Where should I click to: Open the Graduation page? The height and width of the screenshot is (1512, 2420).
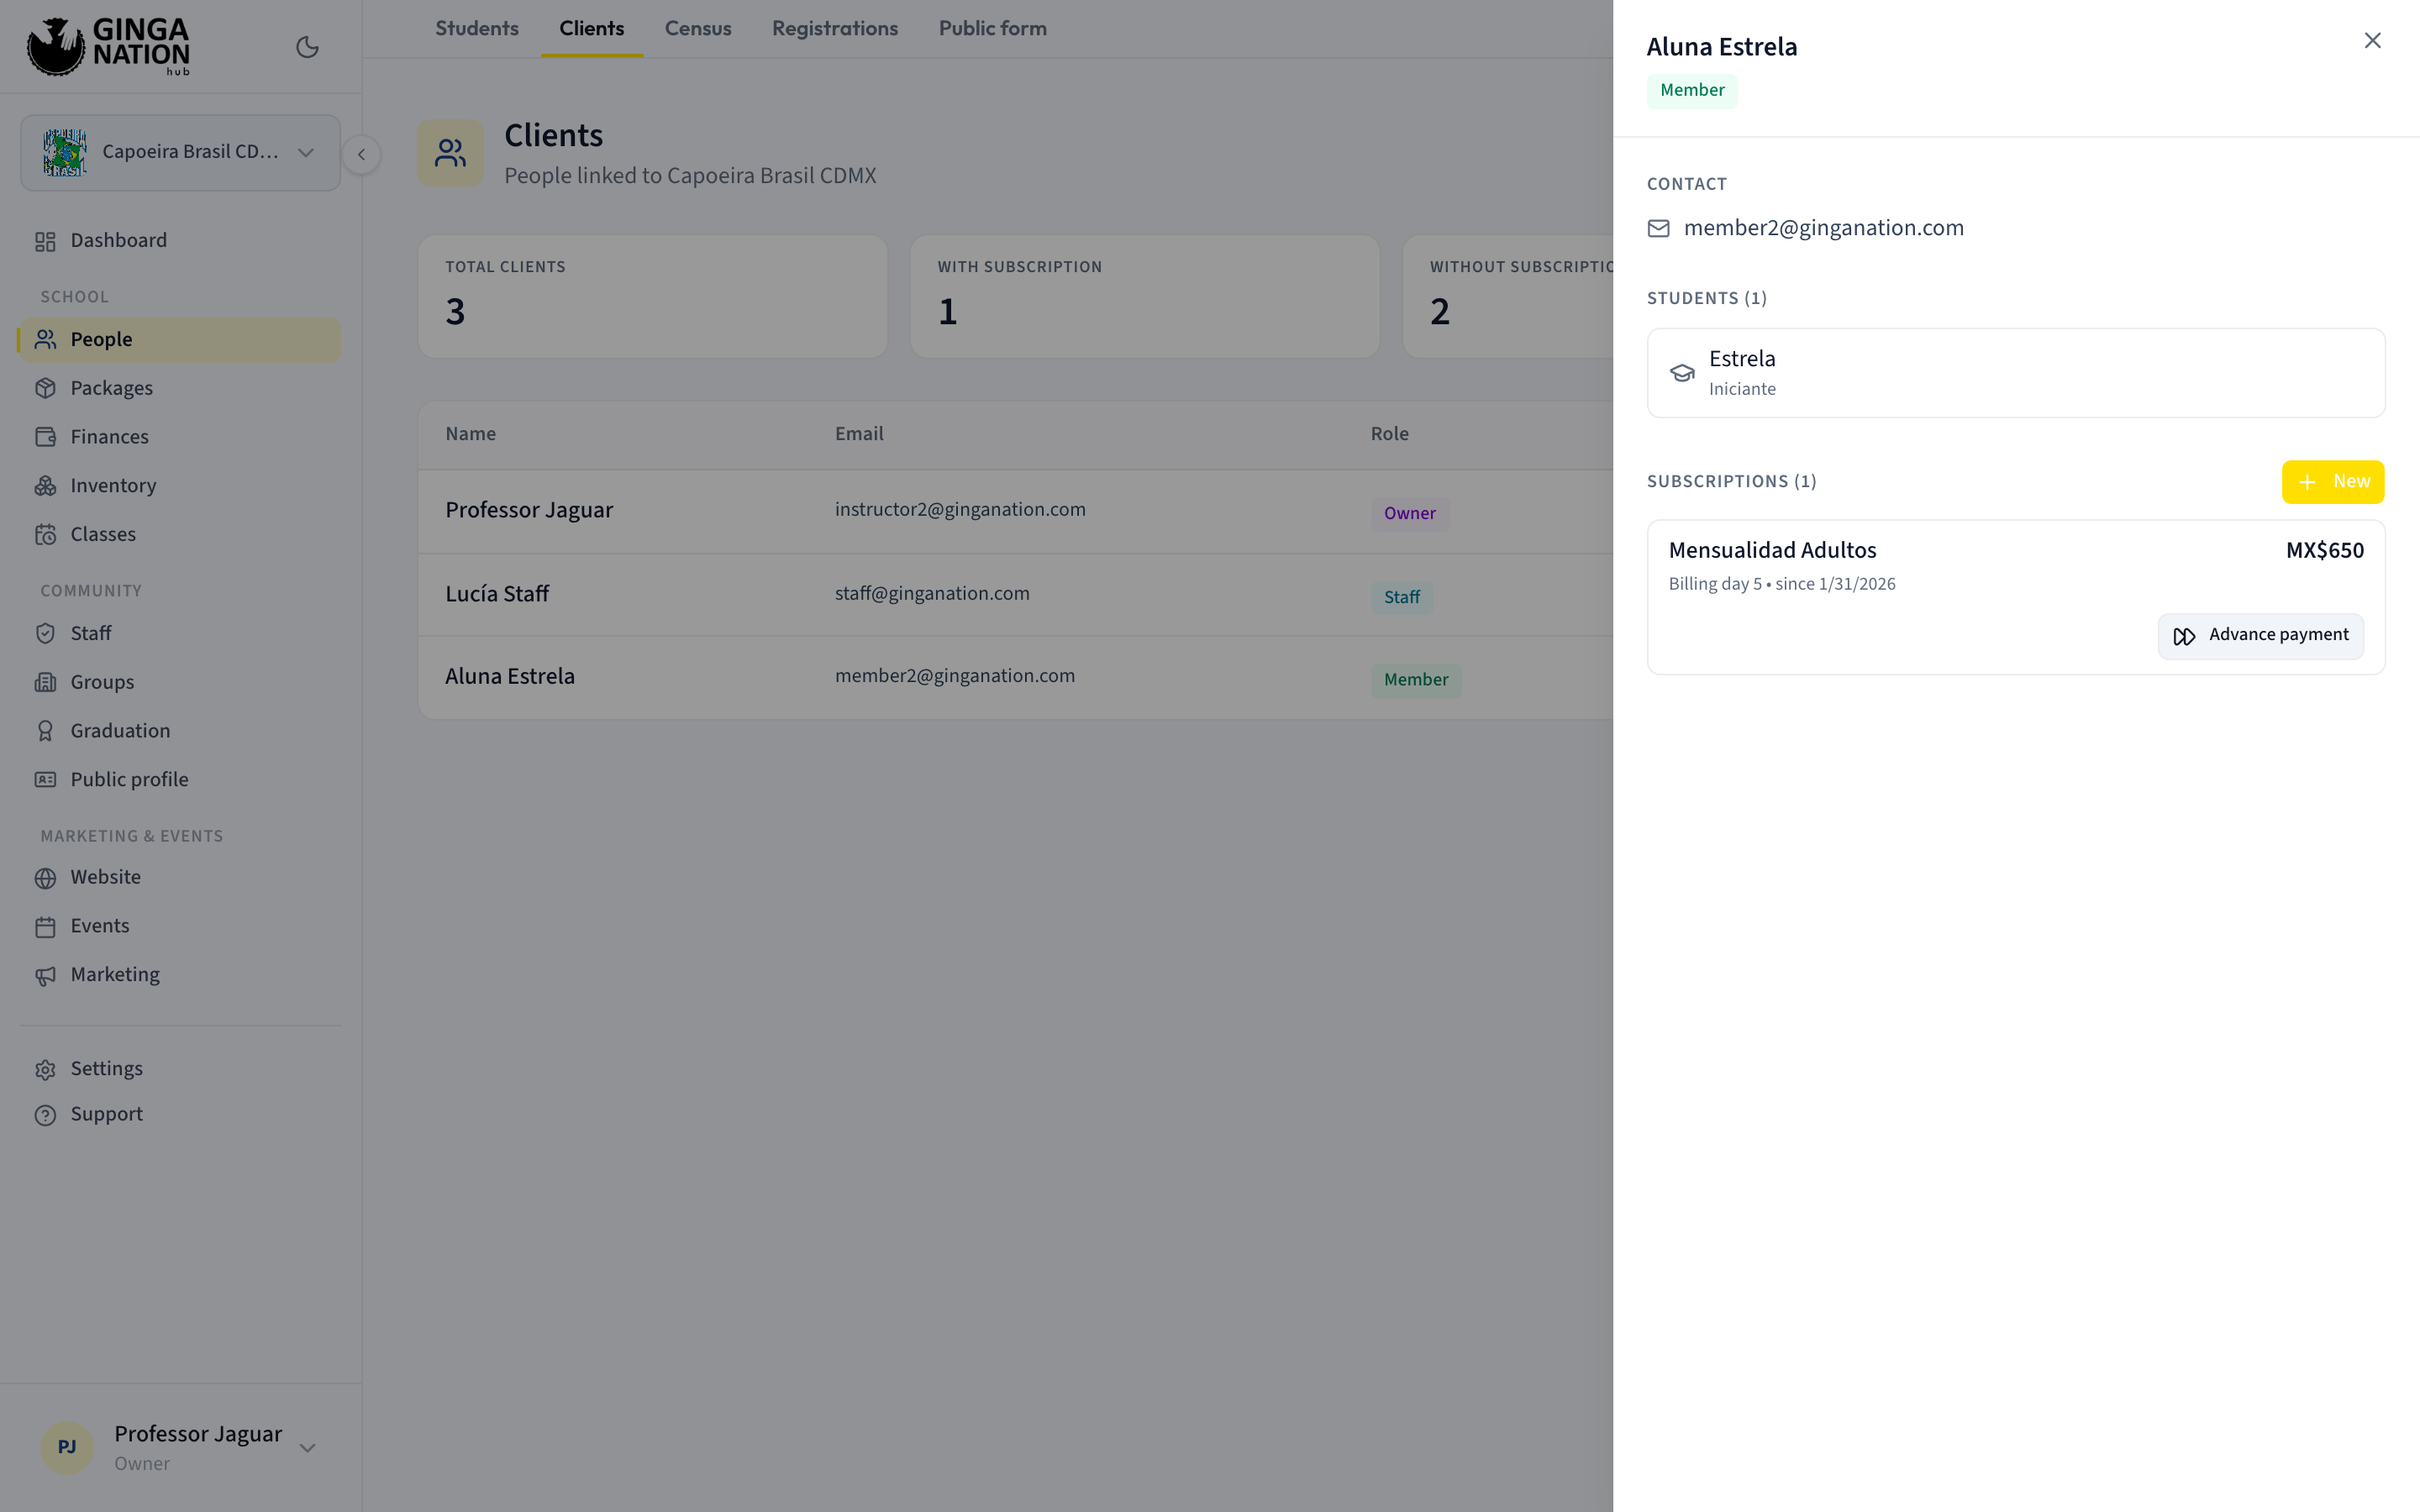(180, 731)
